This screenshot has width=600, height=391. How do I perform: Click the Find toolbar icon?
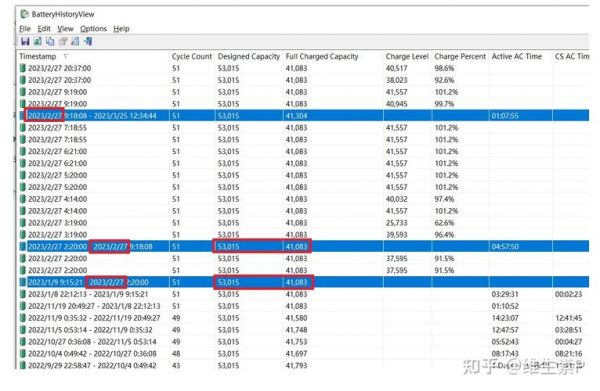pos(75,41)
